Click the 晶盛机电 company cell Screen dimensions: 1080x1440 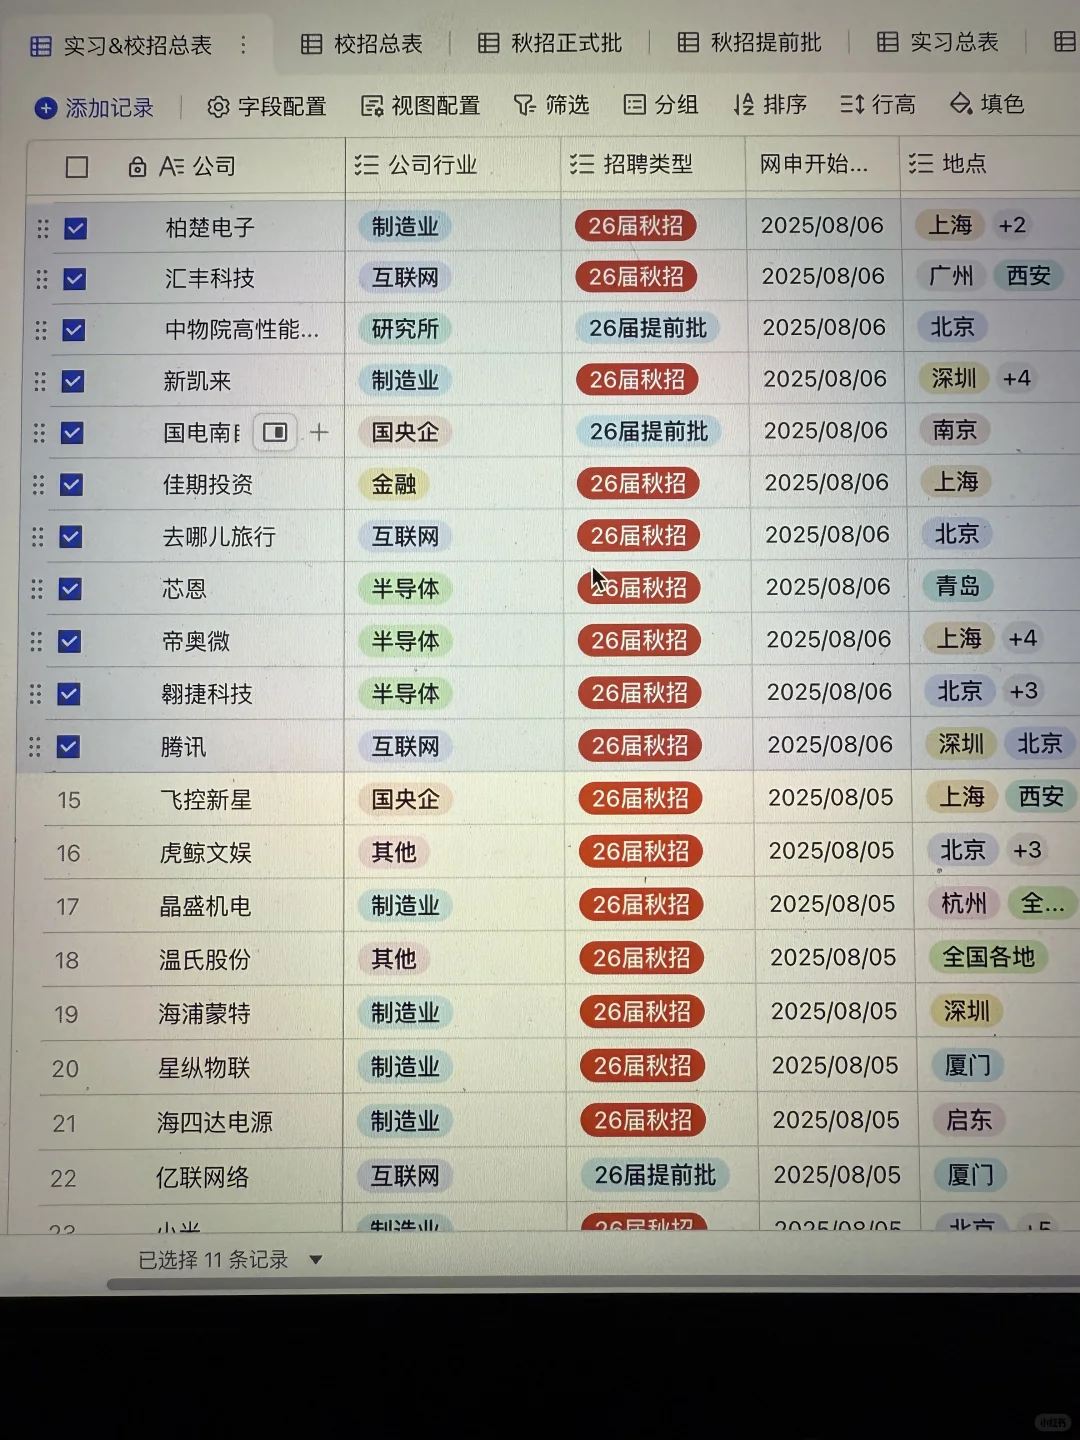(205, 907)
